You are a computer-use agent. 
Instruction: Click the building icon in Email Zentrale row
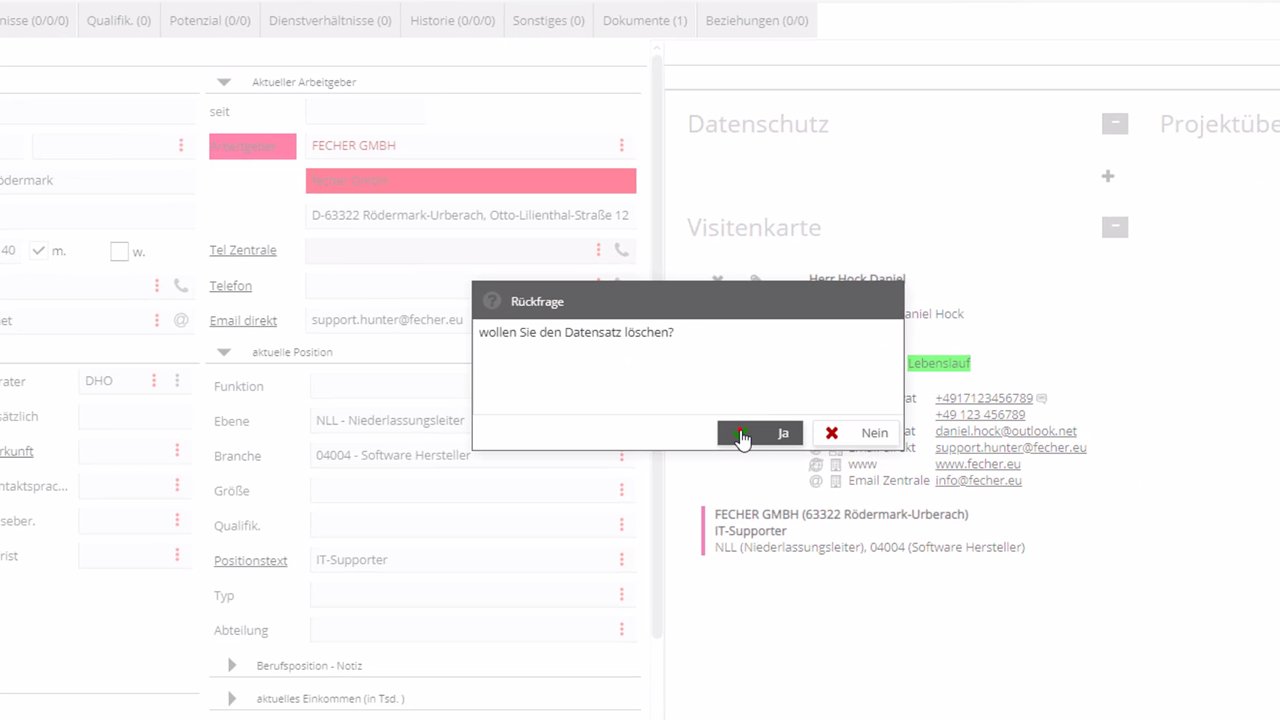click(x=836, y=481)
